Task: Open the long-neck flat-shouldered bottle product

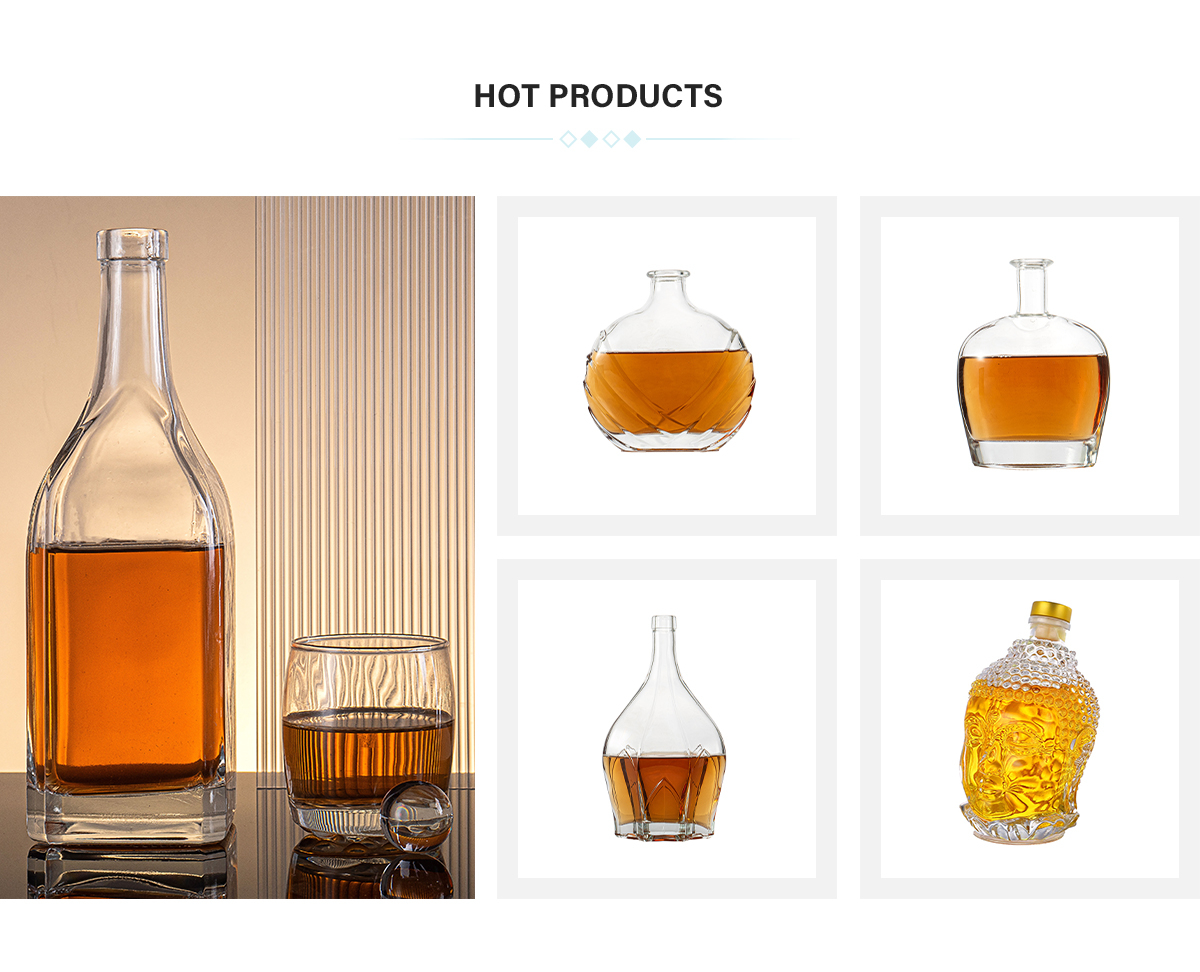Action: coord(1032,364)
